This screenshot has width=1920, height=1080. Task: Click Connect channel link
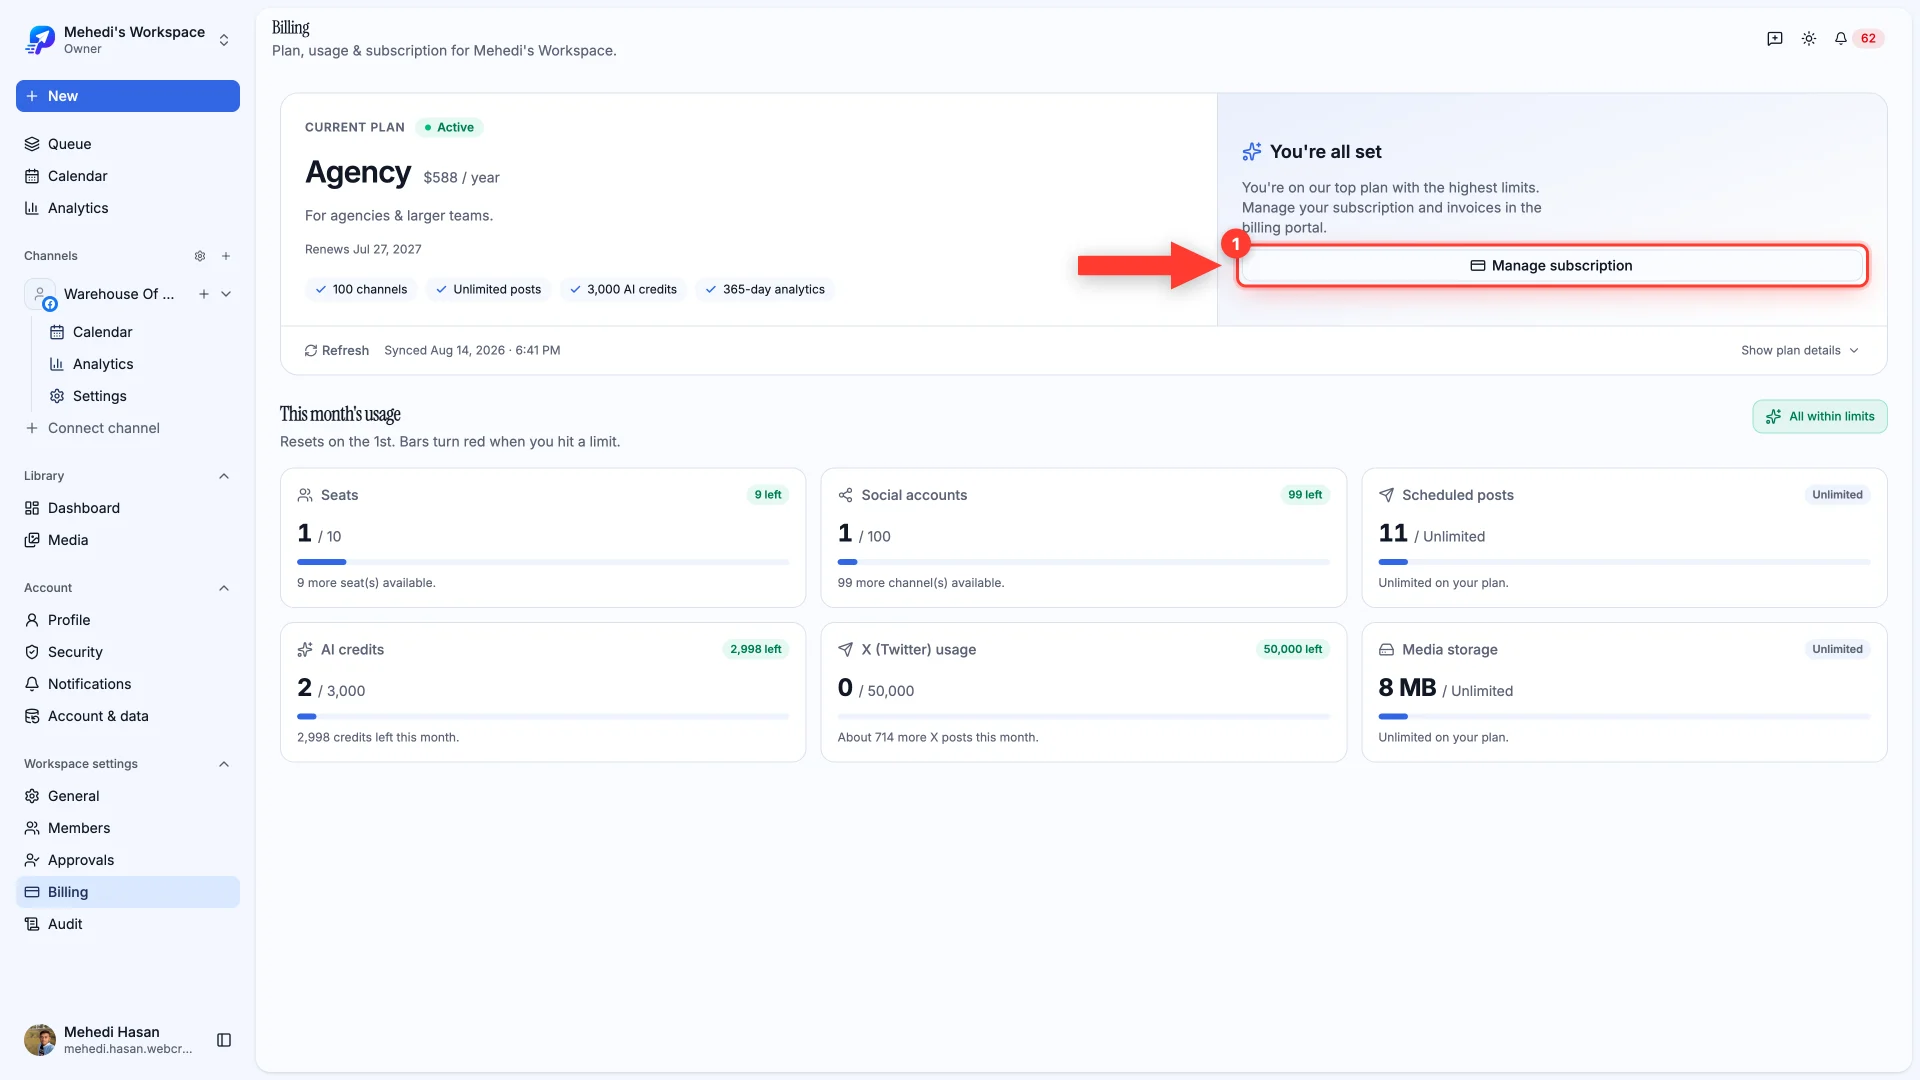point(93,428)
